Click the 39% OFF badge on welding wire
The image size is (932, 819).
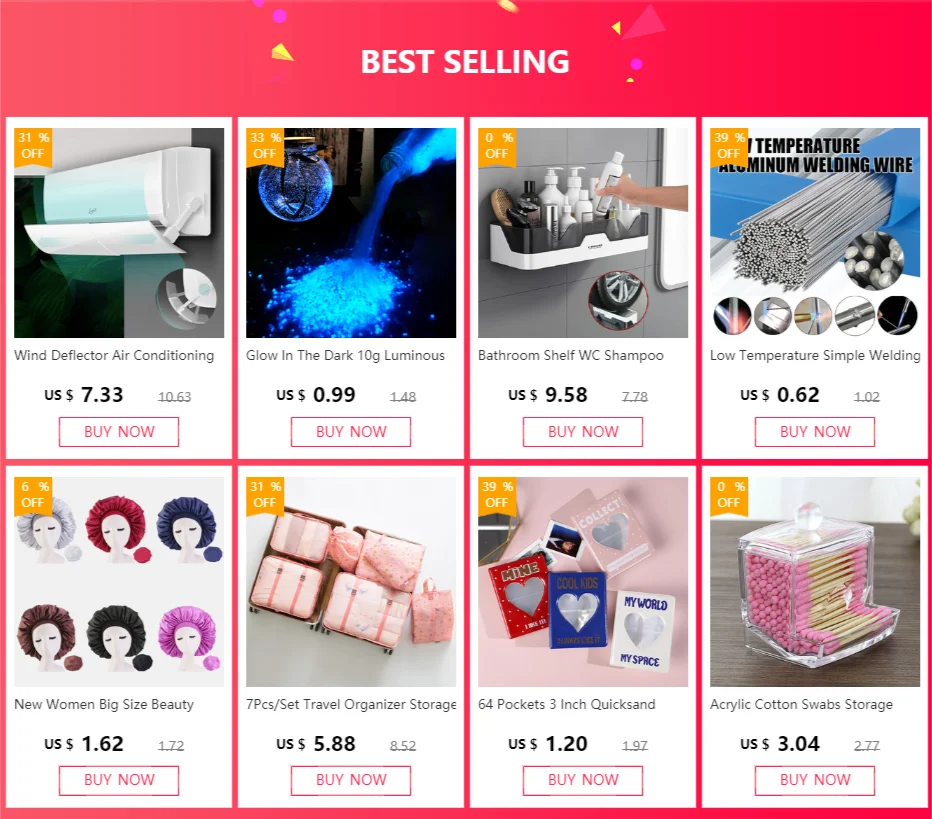[729, 146]
